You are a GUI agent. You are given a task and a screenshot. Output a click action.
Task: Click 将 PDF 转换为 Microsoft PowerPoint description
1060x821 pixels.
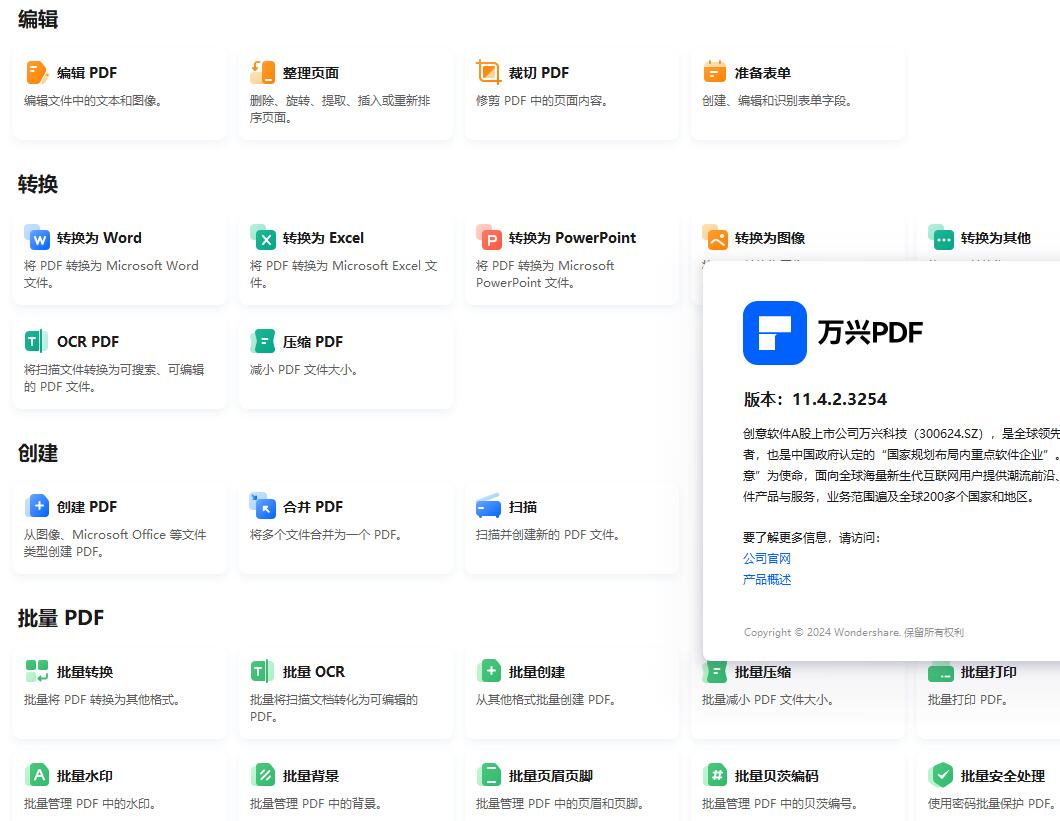click(x=545, y=274)
